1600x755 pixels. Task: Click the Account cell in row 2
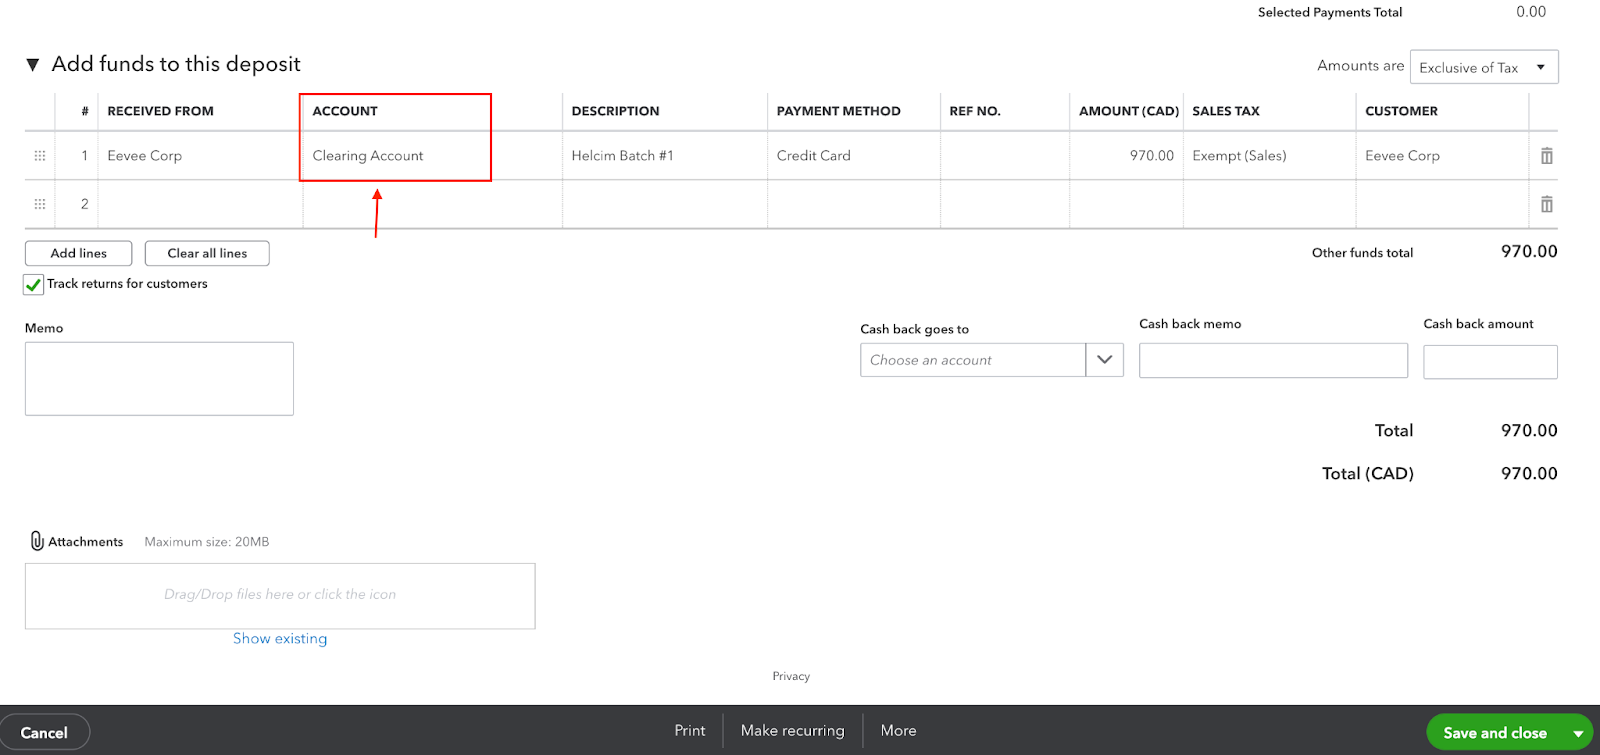click(432, 204)
